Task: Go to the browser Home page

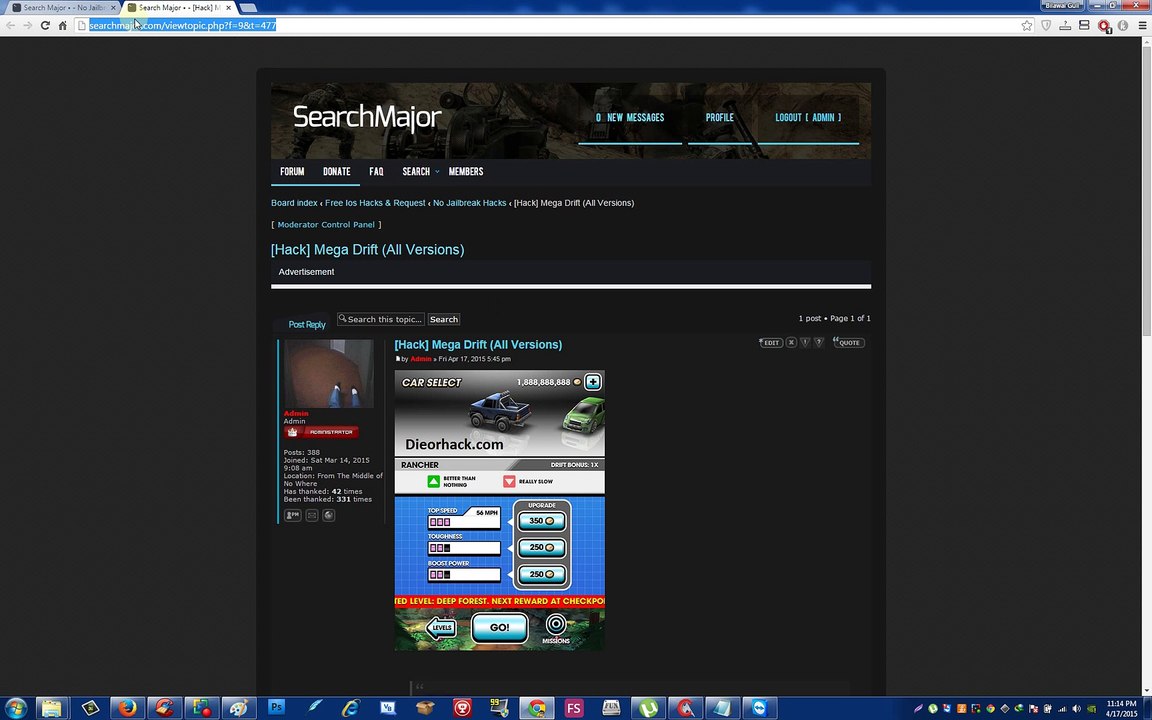Action: 62,25
